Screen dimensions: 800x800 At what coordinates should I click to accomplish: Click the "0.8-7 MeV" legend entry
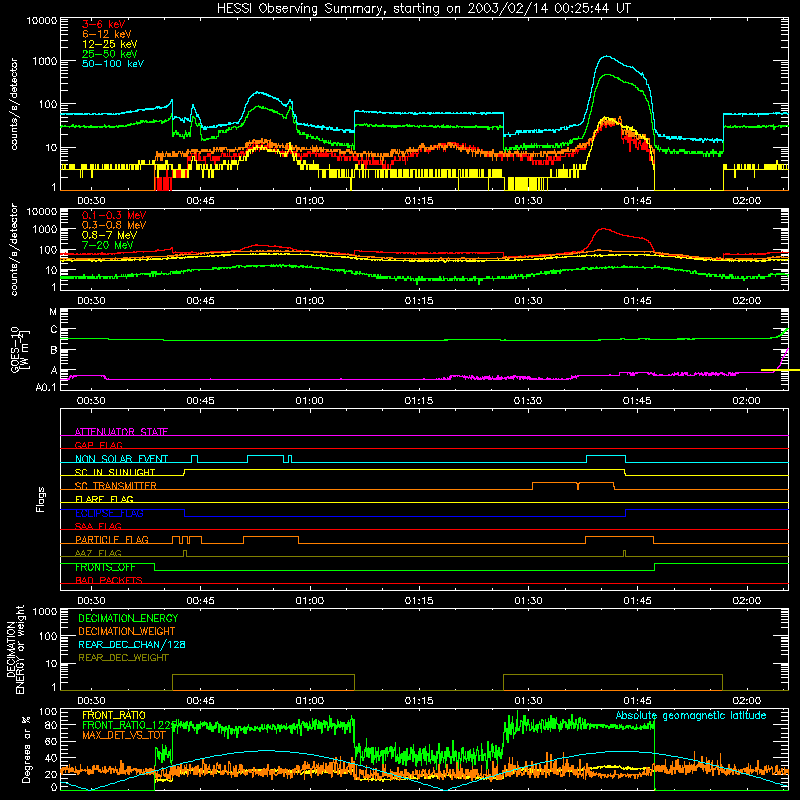pyautogui.click(x=109, y=235)
